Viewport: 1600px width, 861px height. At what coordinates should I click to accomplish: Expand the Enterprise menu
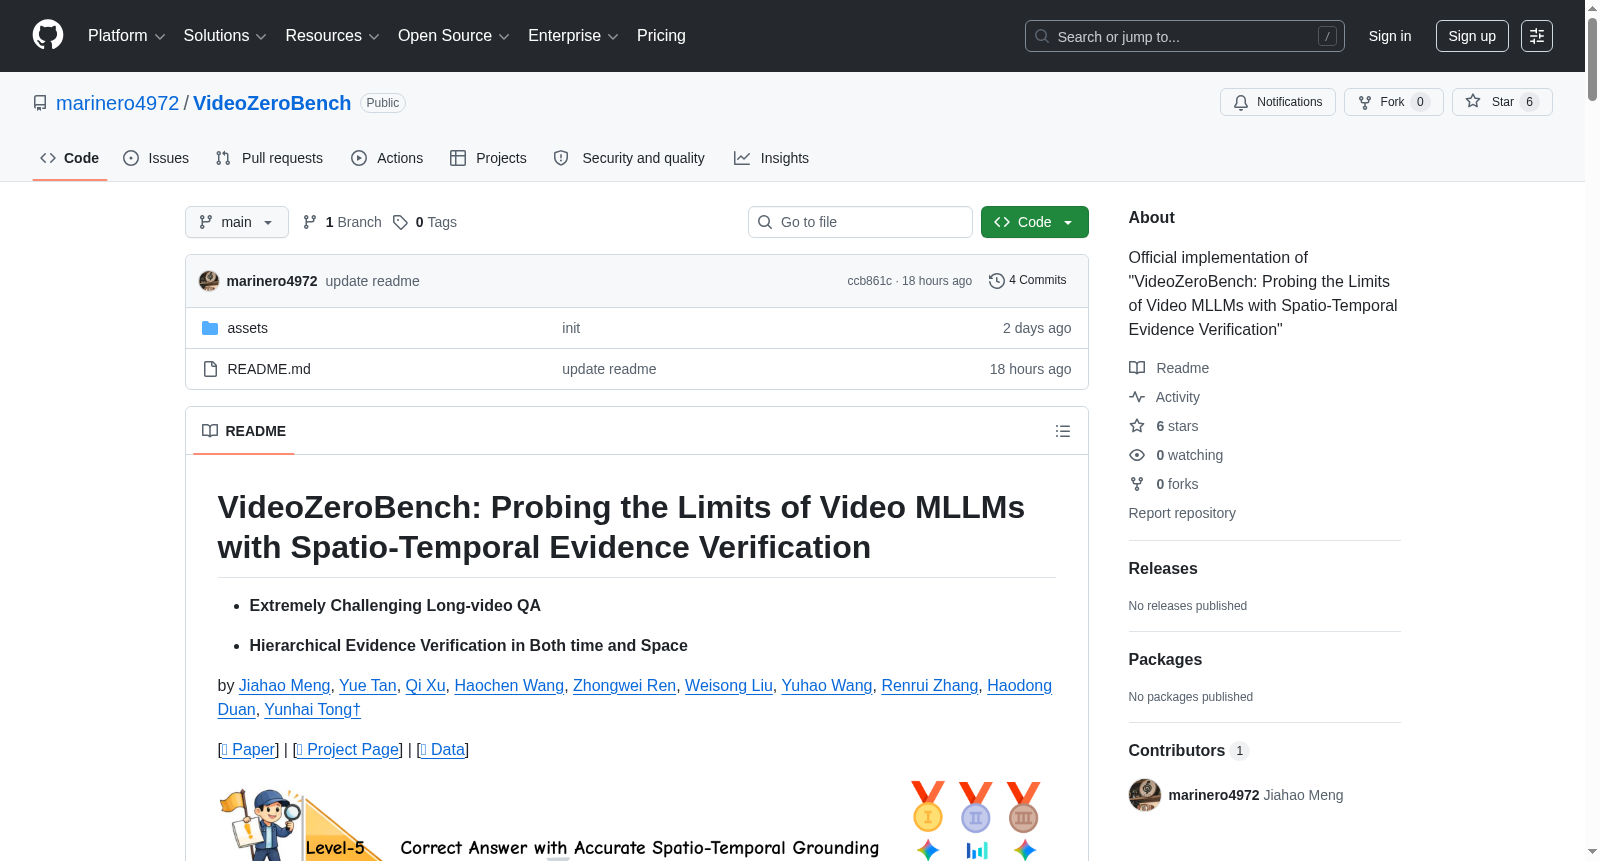tap(573, 36)
